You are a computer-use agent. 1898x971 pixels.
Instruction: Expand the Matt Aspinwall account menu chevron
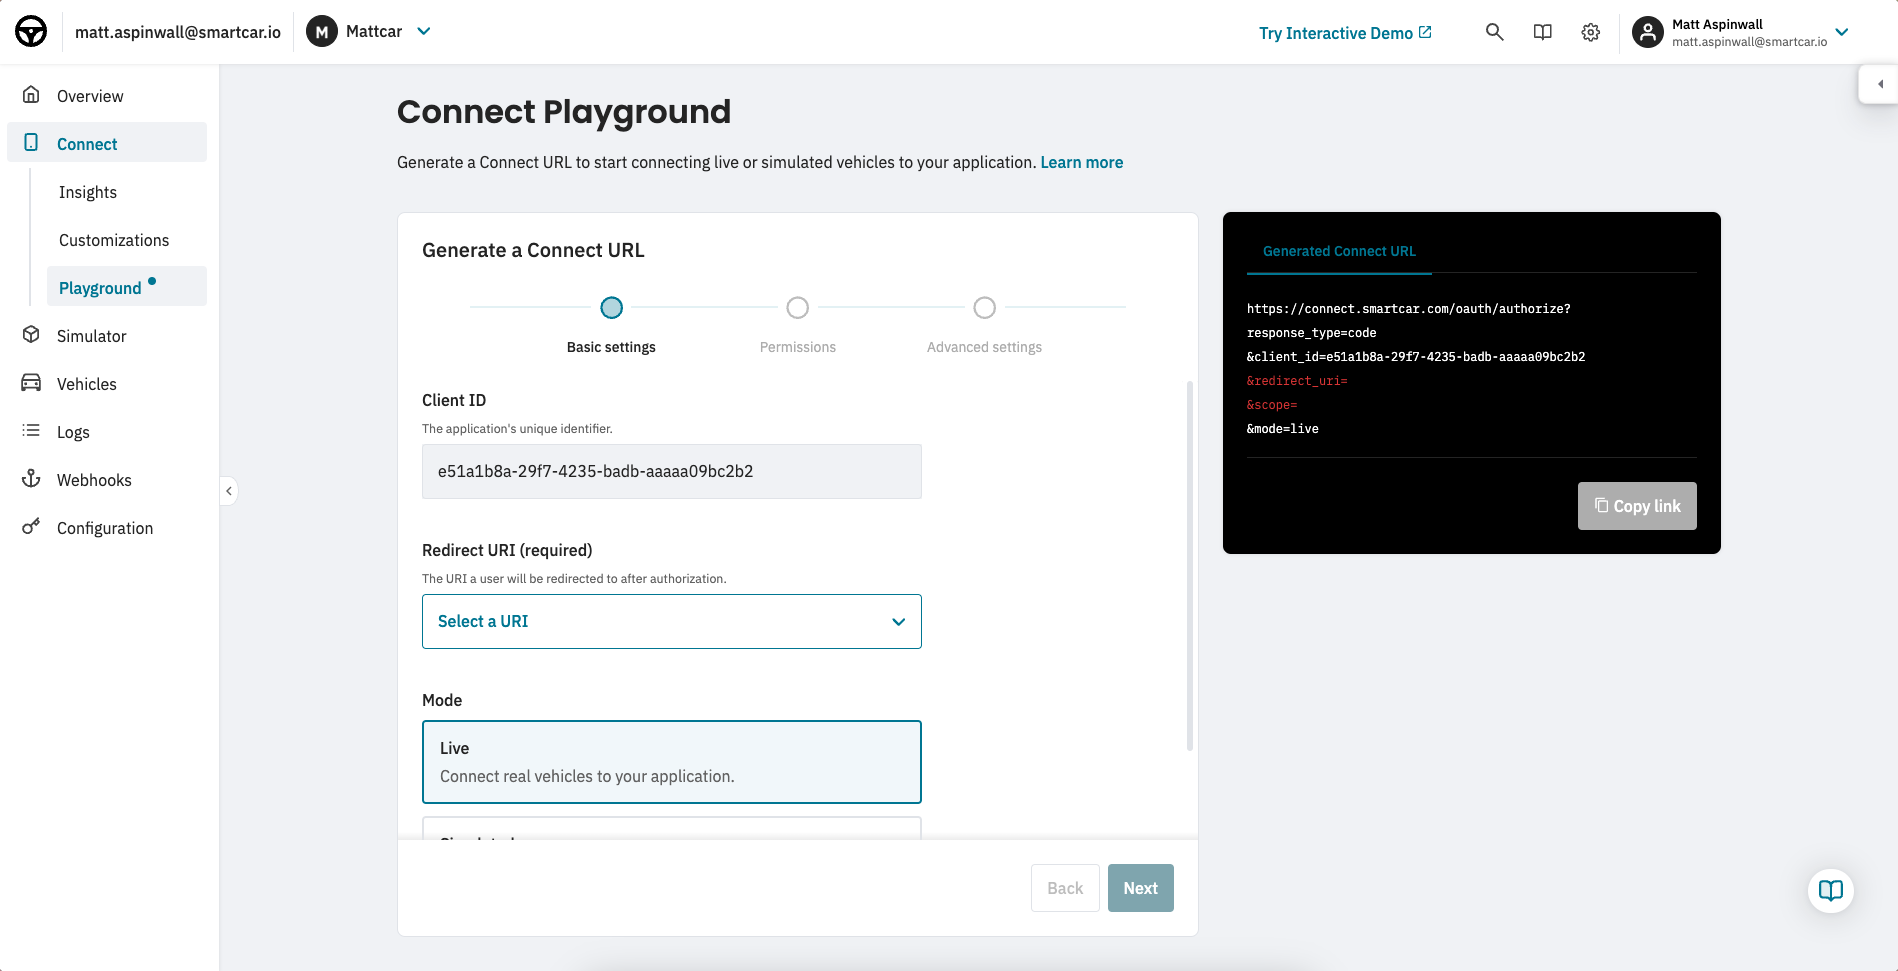click(x=1842, y=32)
